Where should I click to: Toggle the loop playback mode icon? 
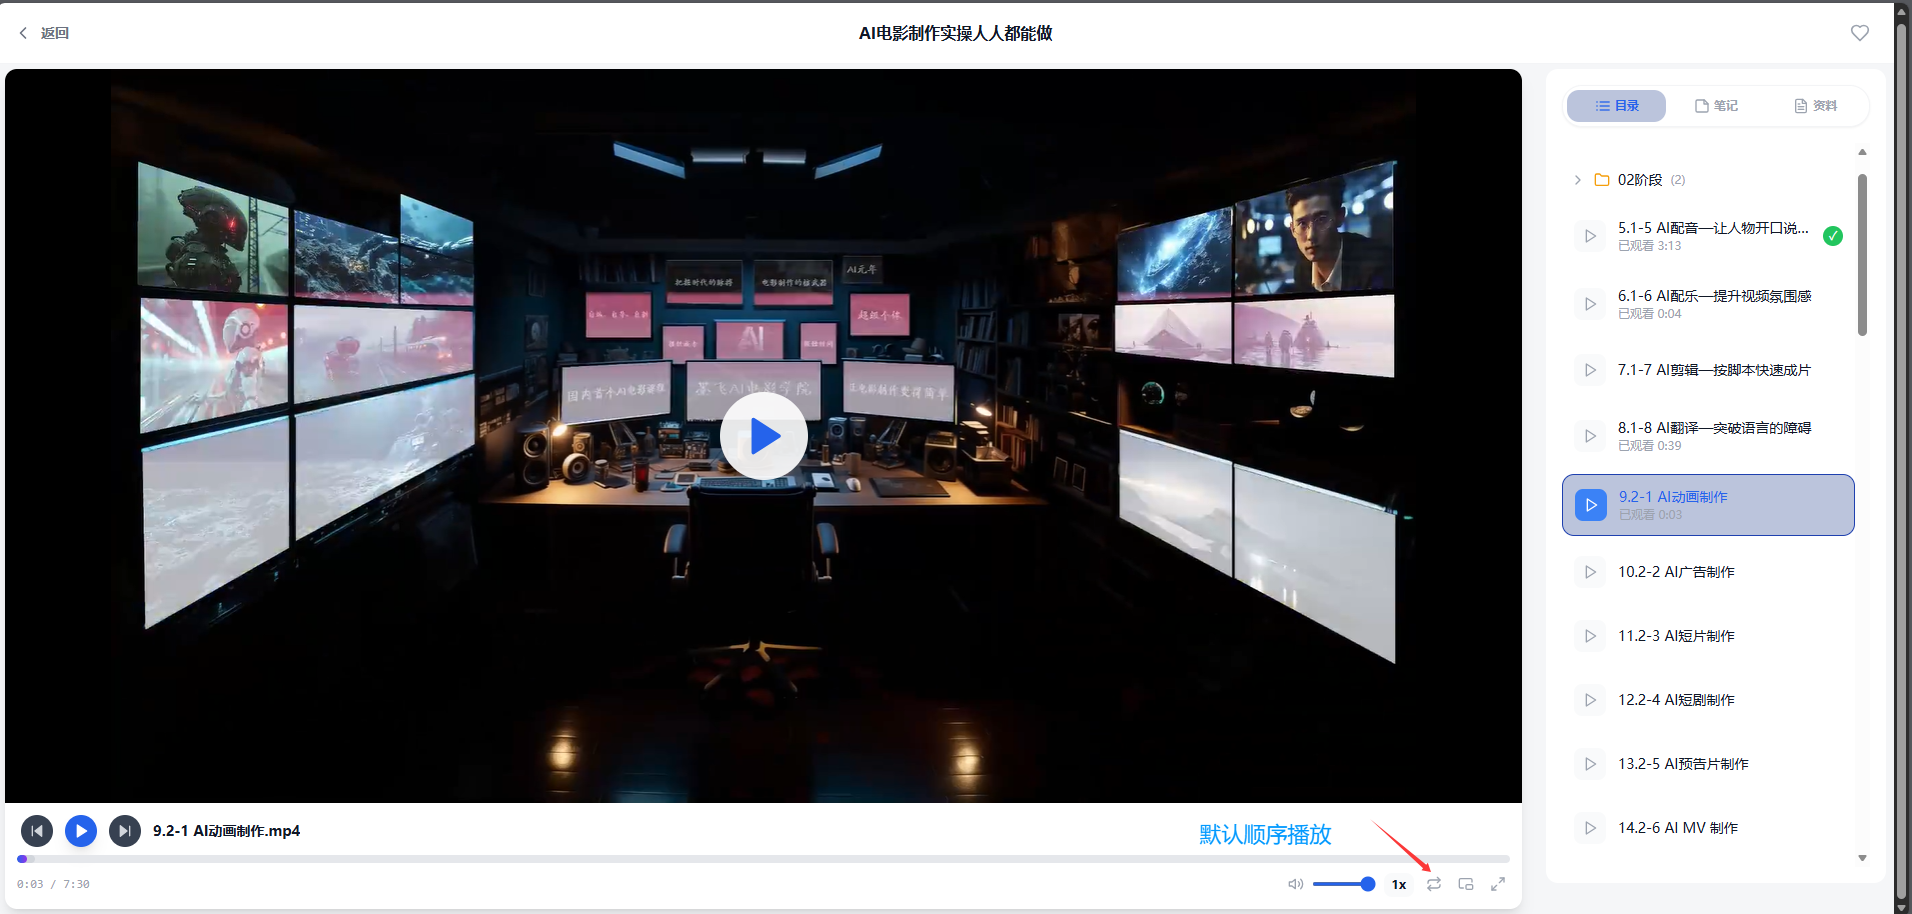pyautogui.click(x=1434, y=884)
